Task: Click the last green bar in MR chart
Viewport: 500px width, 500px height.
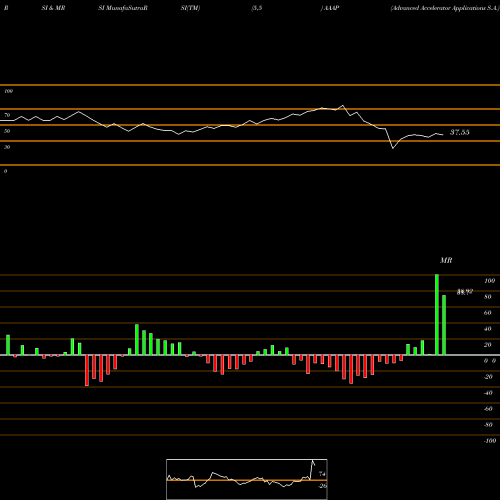Action: 444,325
